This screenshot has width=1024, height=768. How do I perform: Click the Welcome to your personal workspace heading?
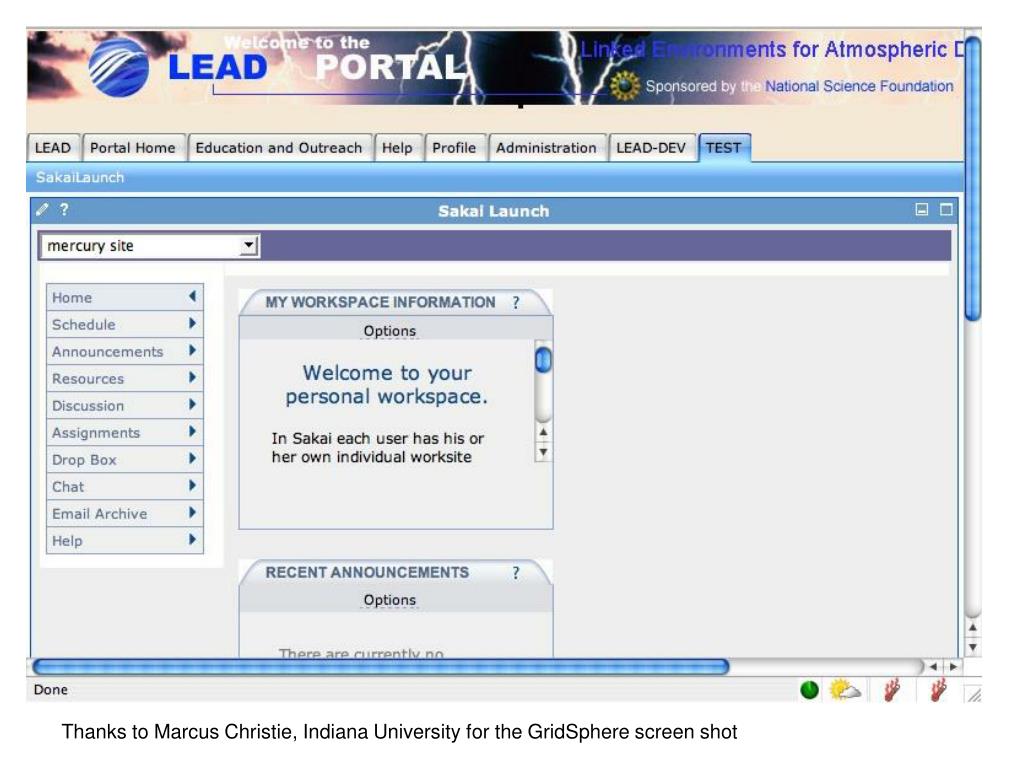(x=387, y=385)
